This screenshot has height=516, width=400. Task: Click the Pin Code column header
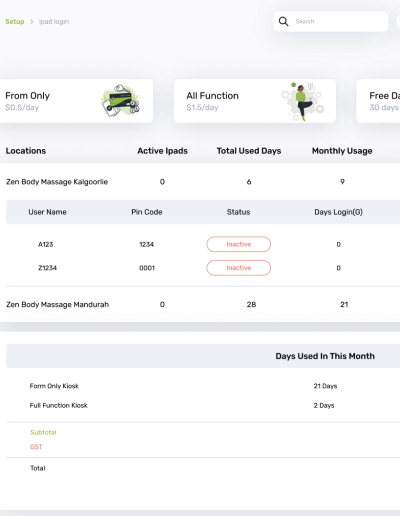coord(147,212)
